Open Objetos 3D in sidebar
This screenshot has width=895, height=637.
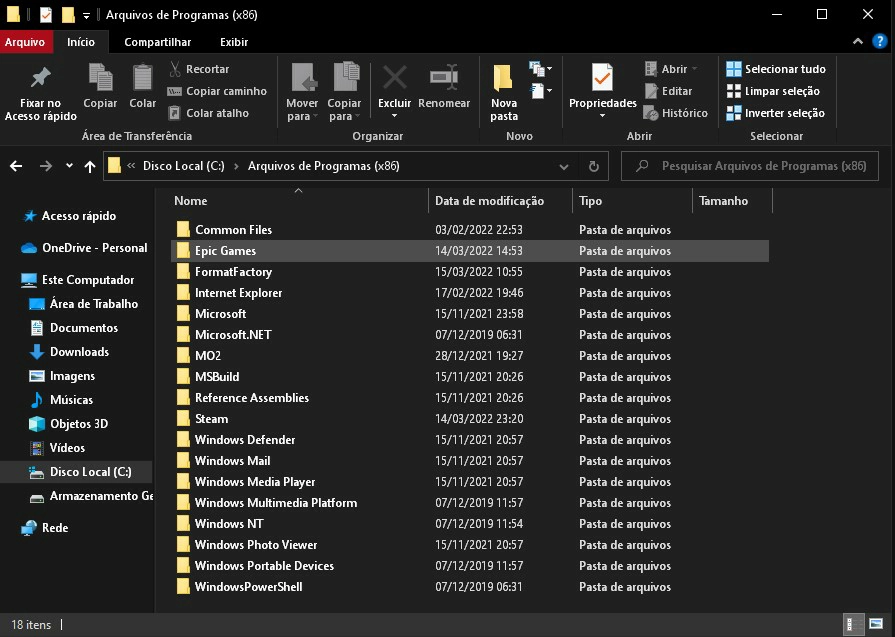pyautogui.click(x=69, y=424)
